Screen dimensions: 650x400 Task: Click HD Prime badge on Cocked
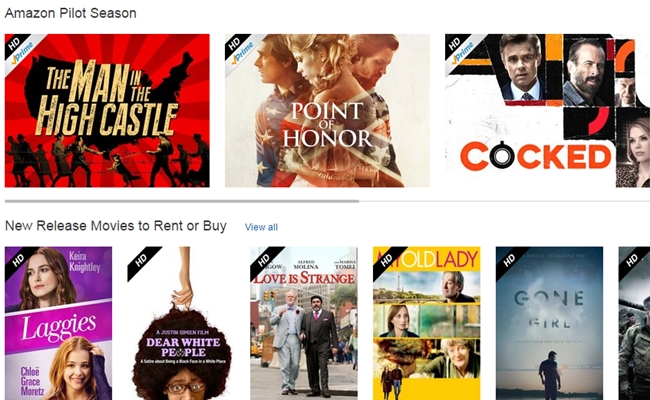460,50
